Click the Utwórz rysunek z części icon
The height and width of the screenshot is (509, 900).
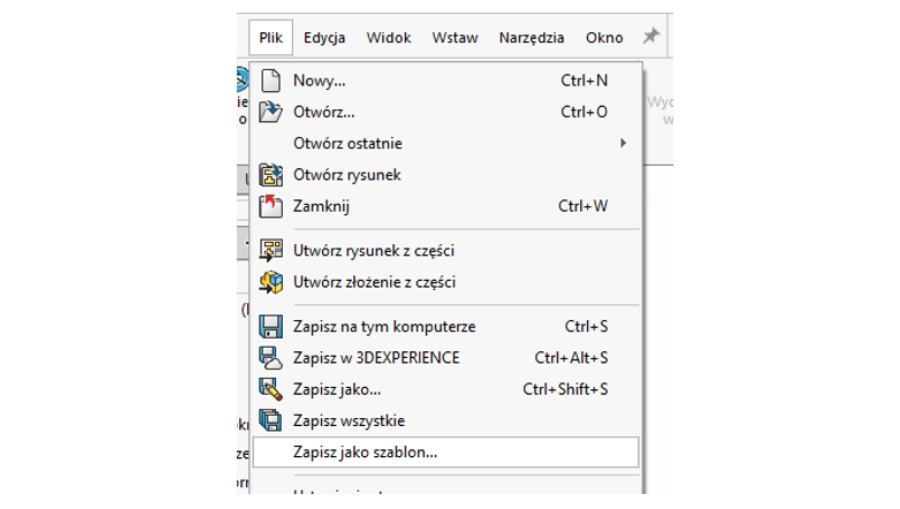point(270,250)
